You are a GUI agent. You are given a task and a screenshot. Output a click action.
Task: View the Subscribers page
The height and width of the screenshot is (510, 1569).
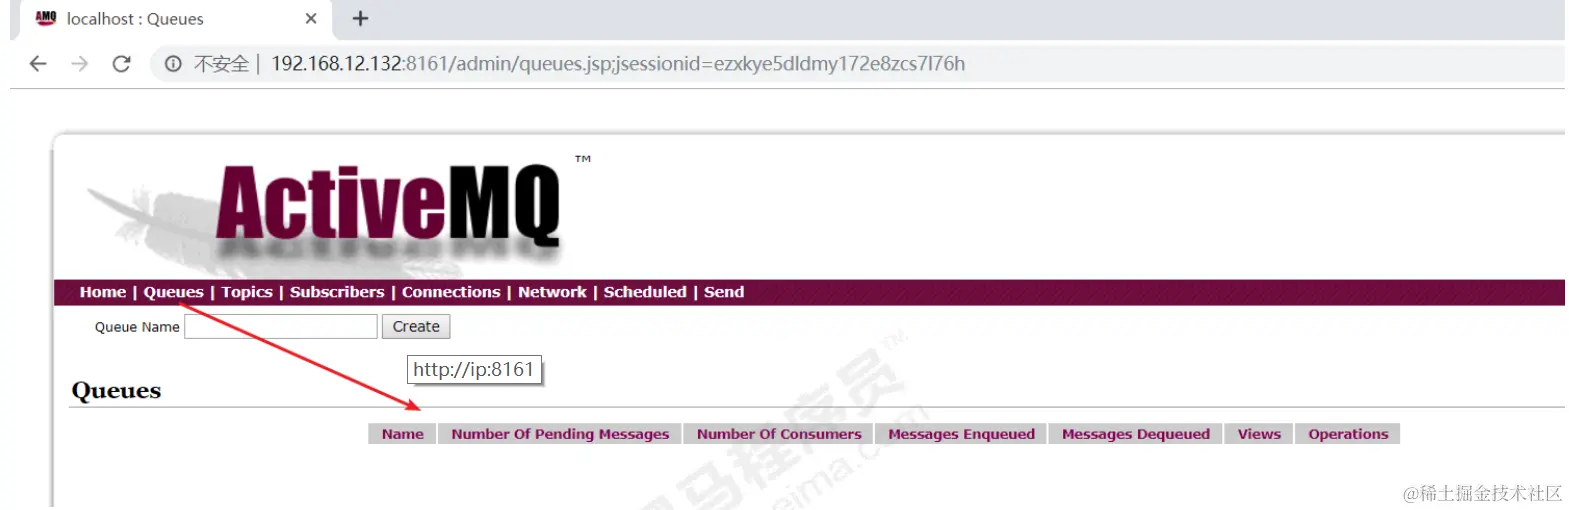click(337, 292)
